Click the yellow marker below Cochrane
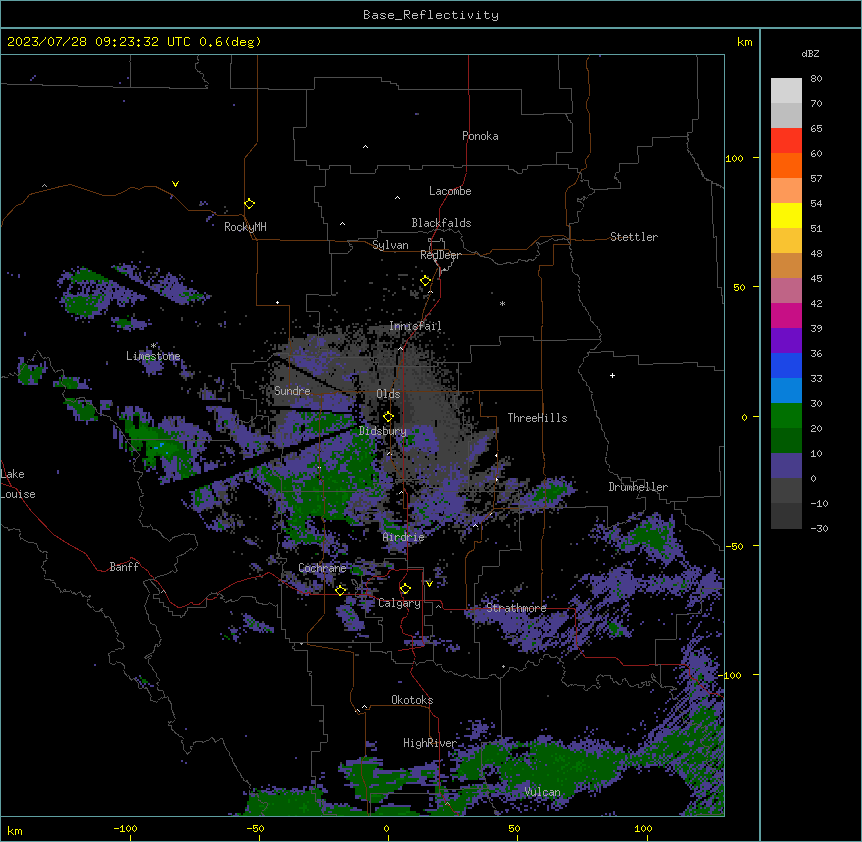 point(340,590)
